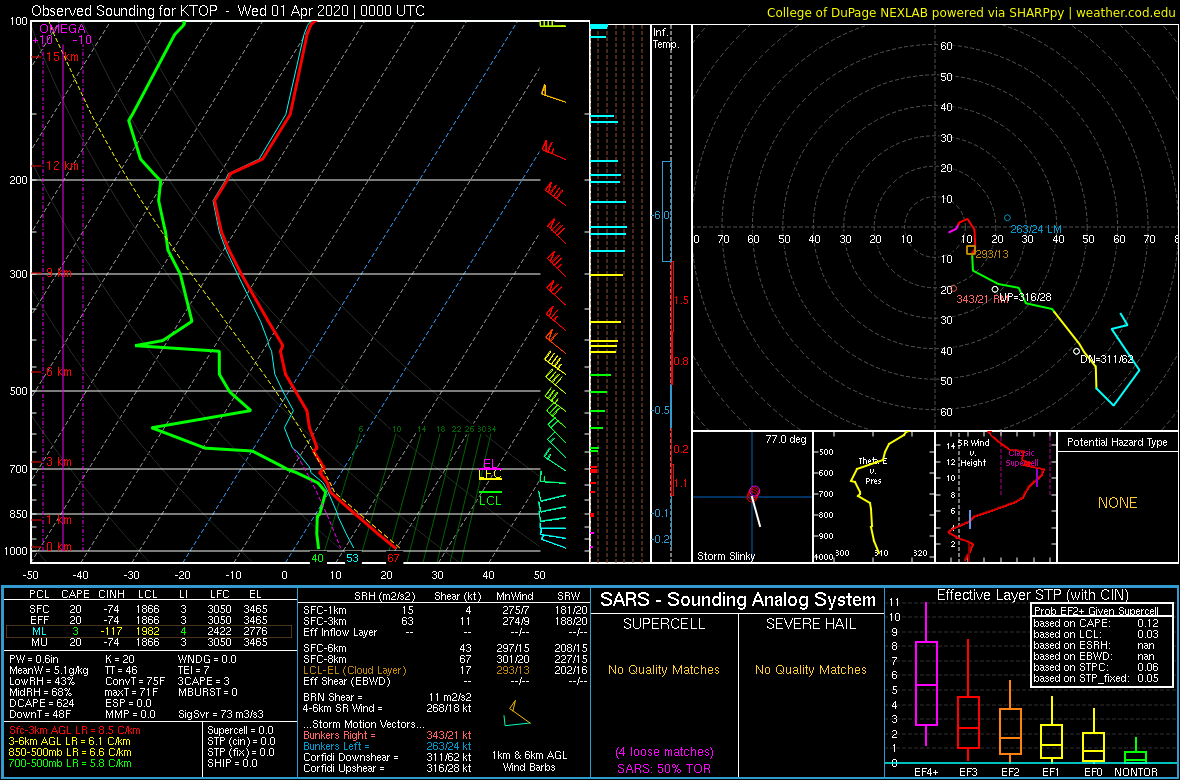Click the 'Corfidi Downshear = 311/62 kt' line

(387, 757)
